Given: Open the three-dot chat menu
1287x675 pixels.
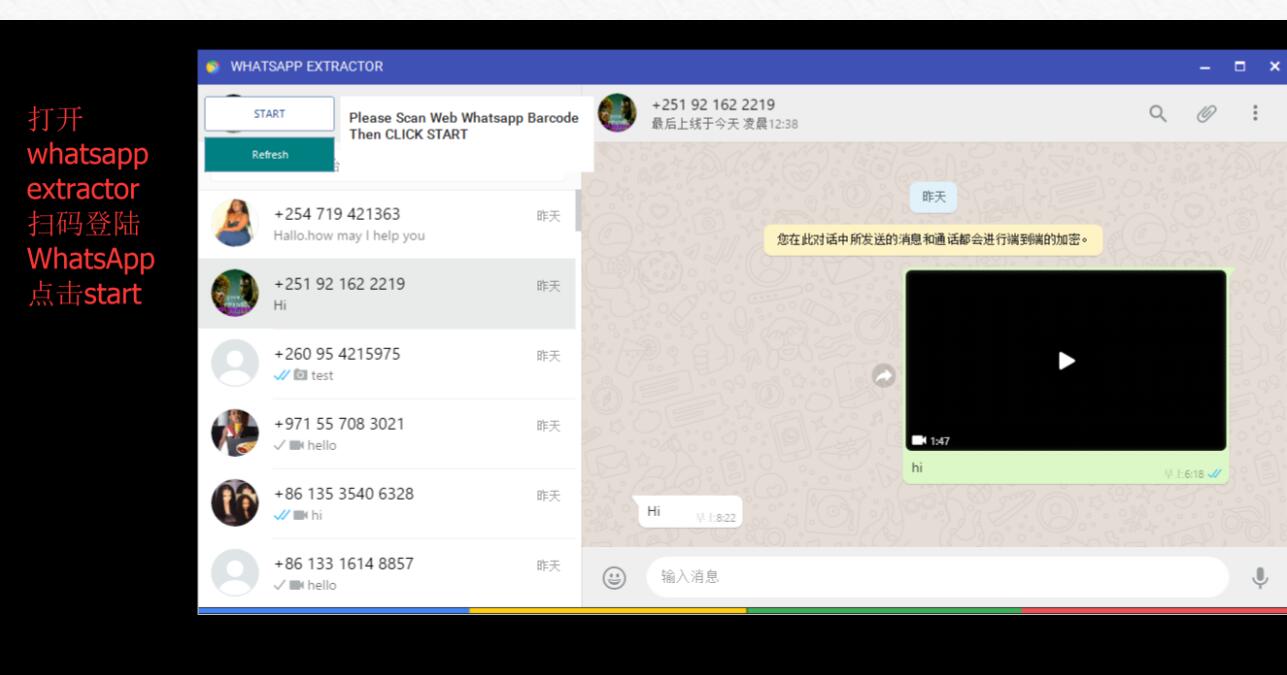Looking at the screenshot, I should pyautogui.click(x=1255, y=113).
